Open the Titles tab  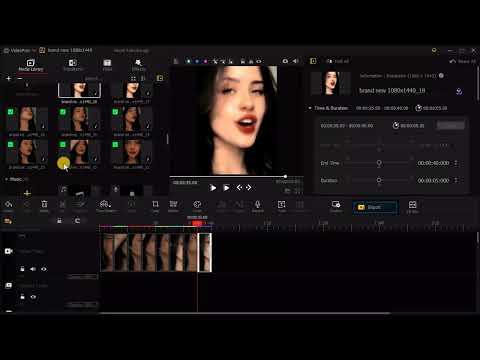pyautogui.click(x=107, y=65)
